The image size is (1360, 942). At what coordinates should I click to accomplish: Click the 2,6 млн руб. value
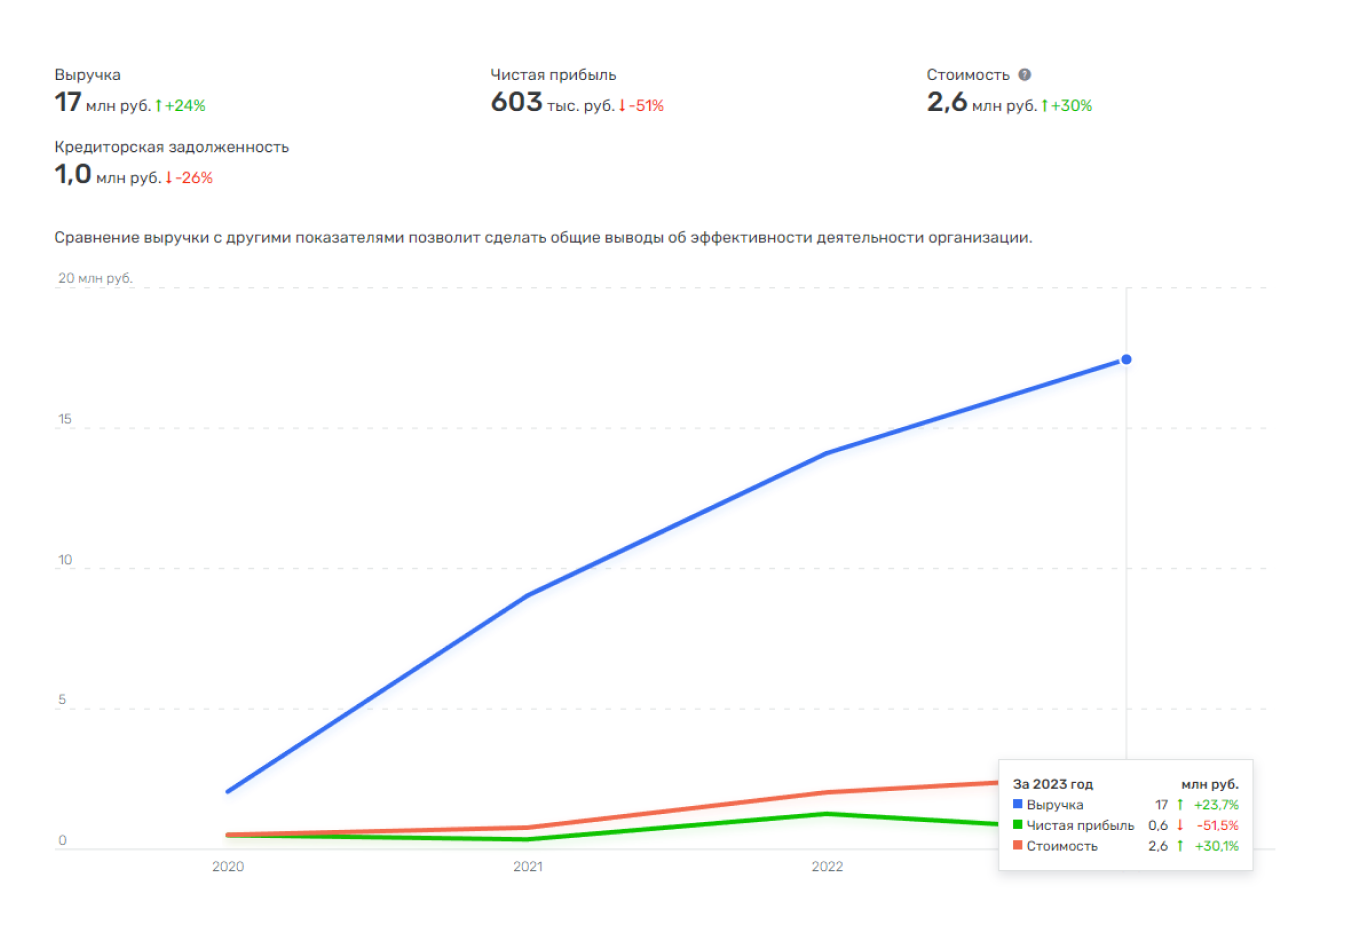tap(982, 103)
